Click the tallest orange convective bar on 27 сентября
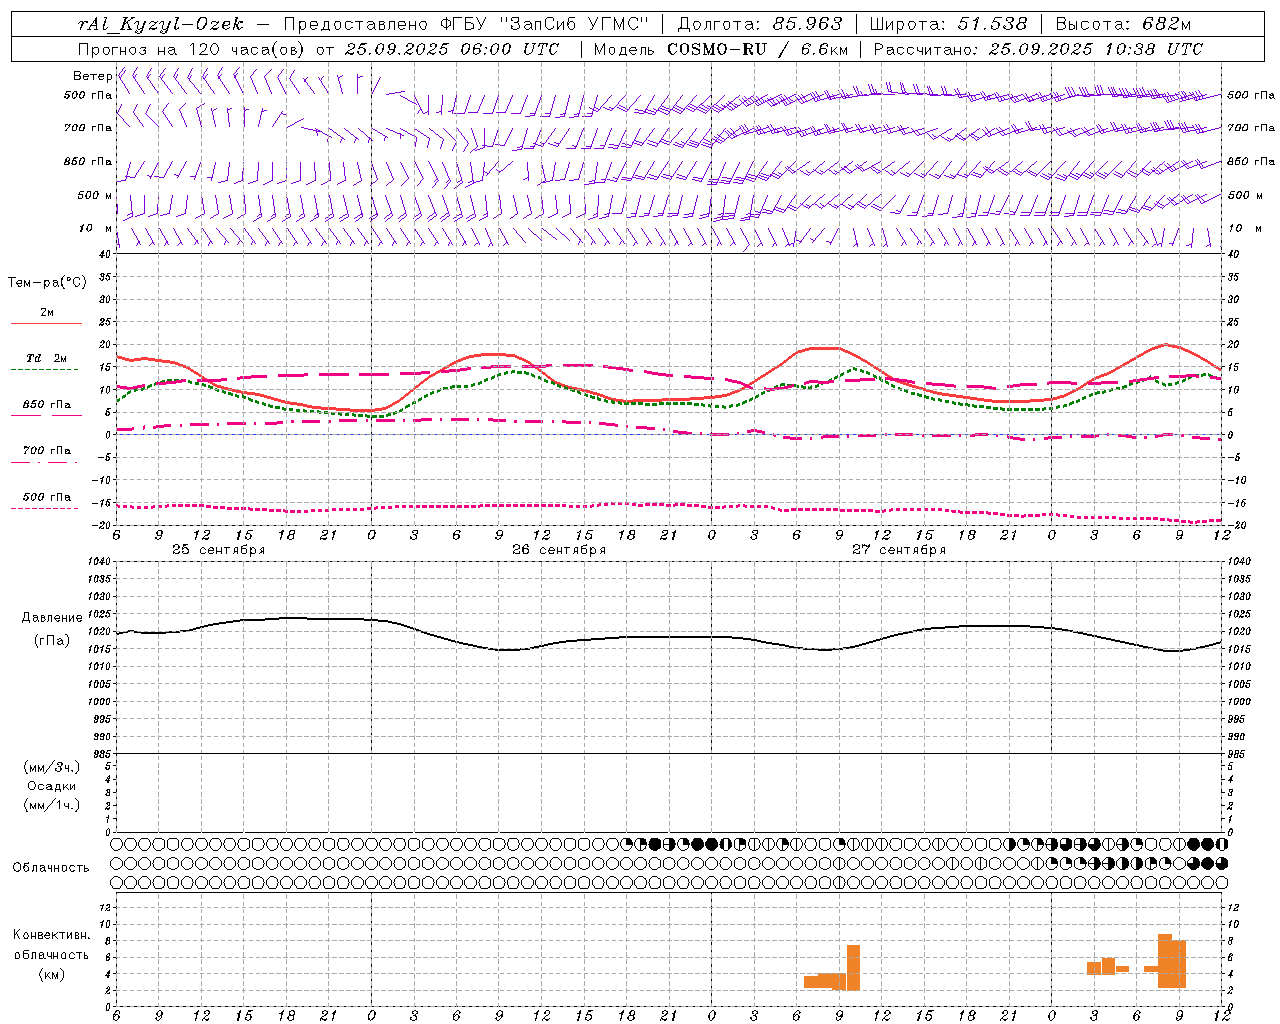 pyautogui.click(x=853, y=967)
